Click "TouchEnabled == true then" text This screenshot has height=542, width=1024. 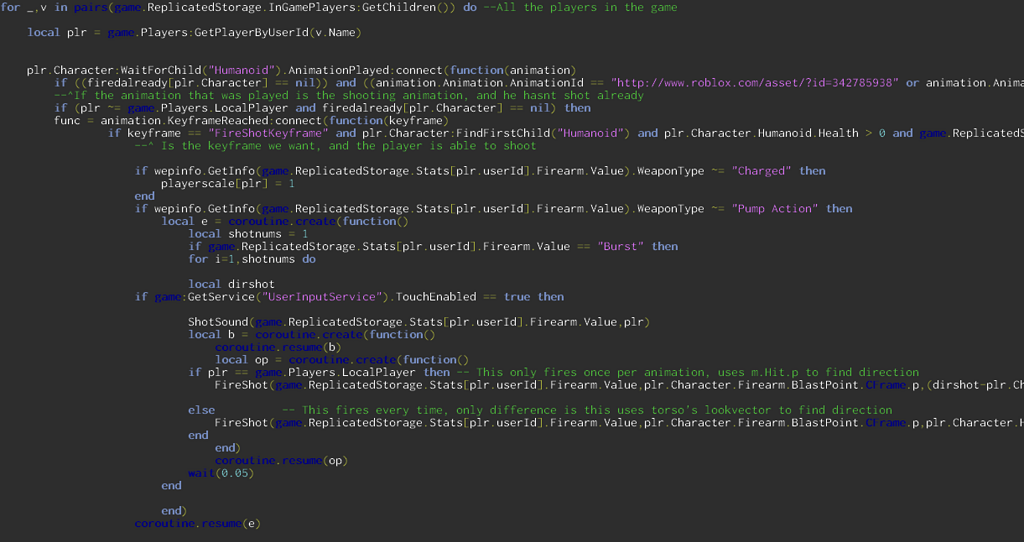coord(479,296)
